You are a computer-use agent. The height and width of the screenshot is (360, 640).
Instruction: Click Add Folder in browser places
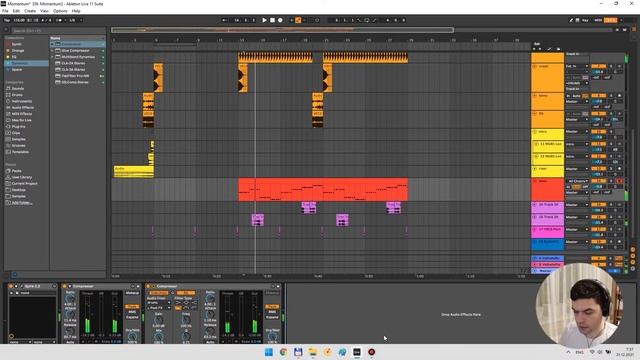(x=22, y=203)
